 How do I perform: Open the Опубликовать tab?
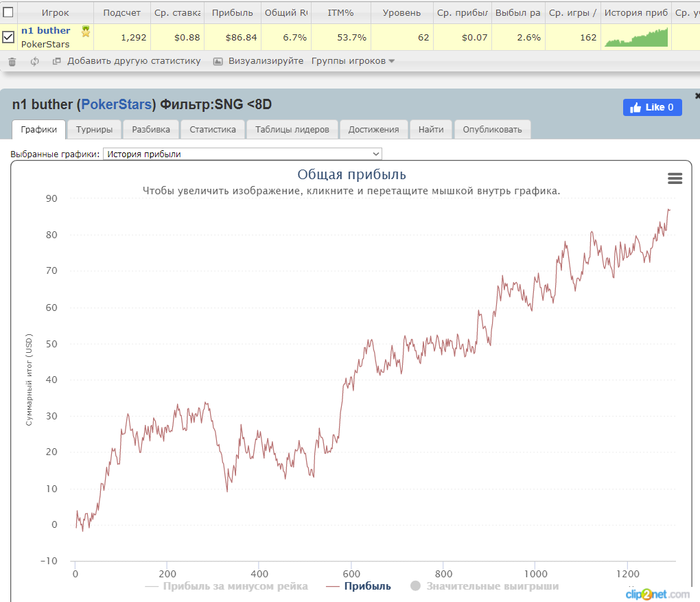(492, 130)
